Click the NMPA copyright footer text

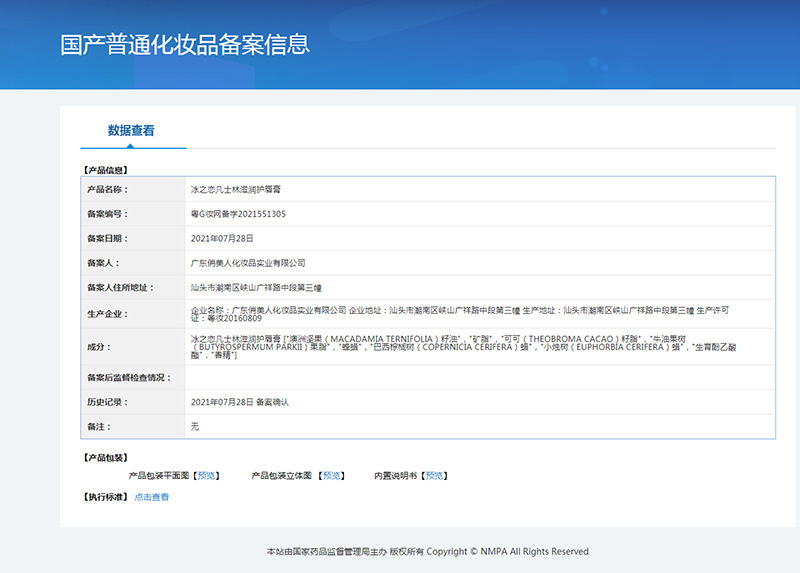click(x=427, y=551)
